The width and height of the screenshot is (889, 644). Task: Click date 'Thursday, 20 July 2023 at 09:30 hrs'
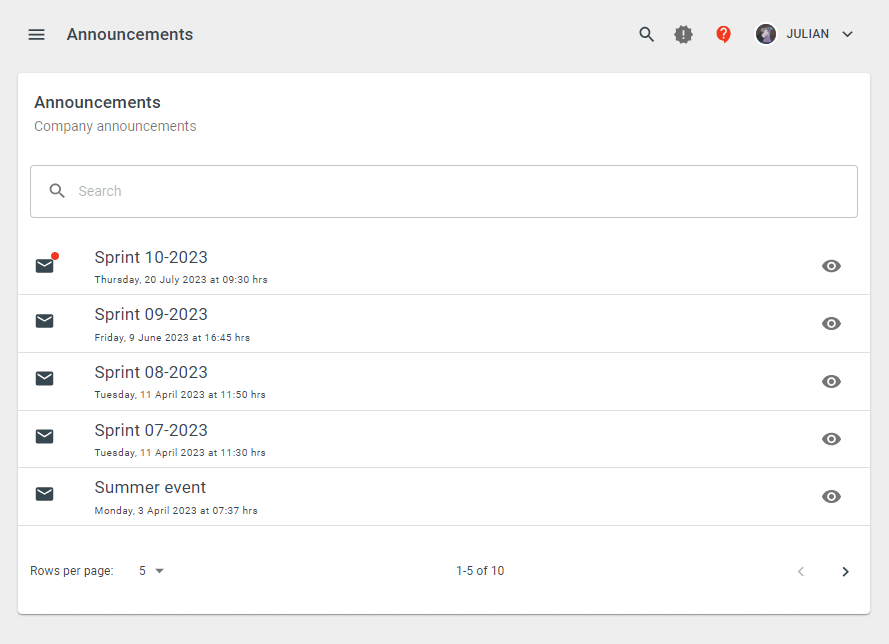(x=181, y=279)
